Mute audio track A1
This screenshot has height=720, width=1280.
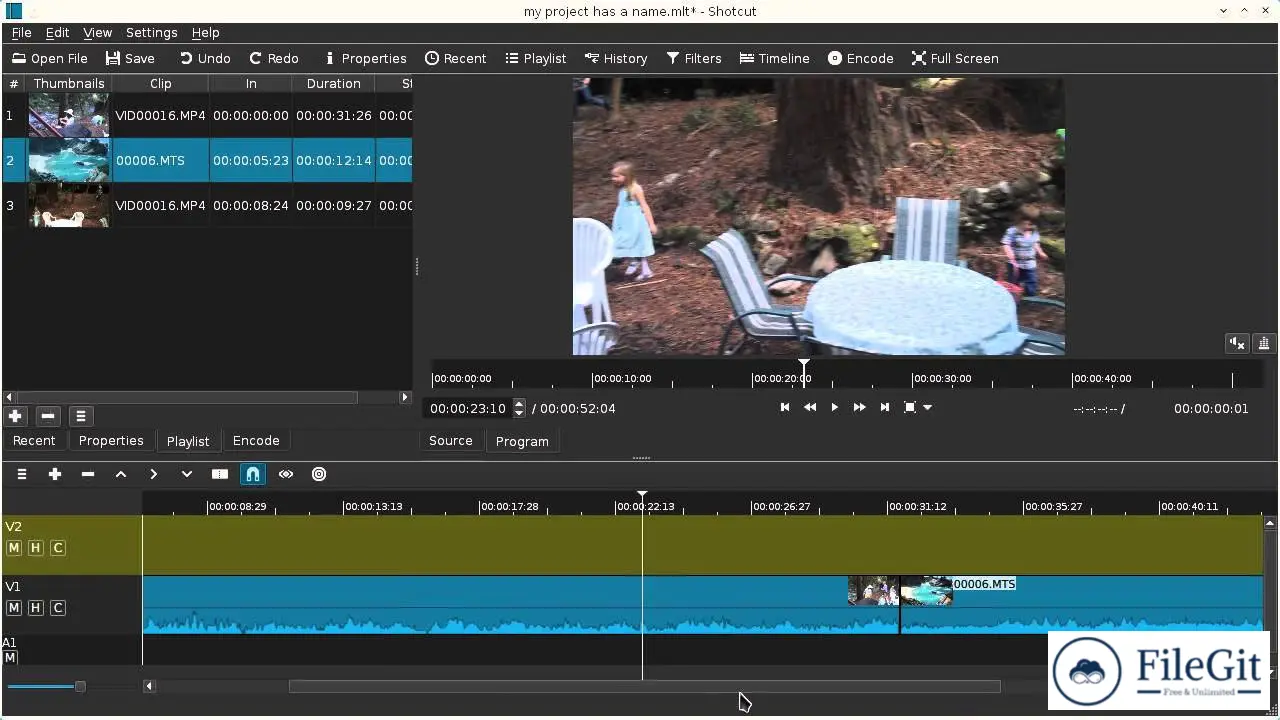coord(10,657)
